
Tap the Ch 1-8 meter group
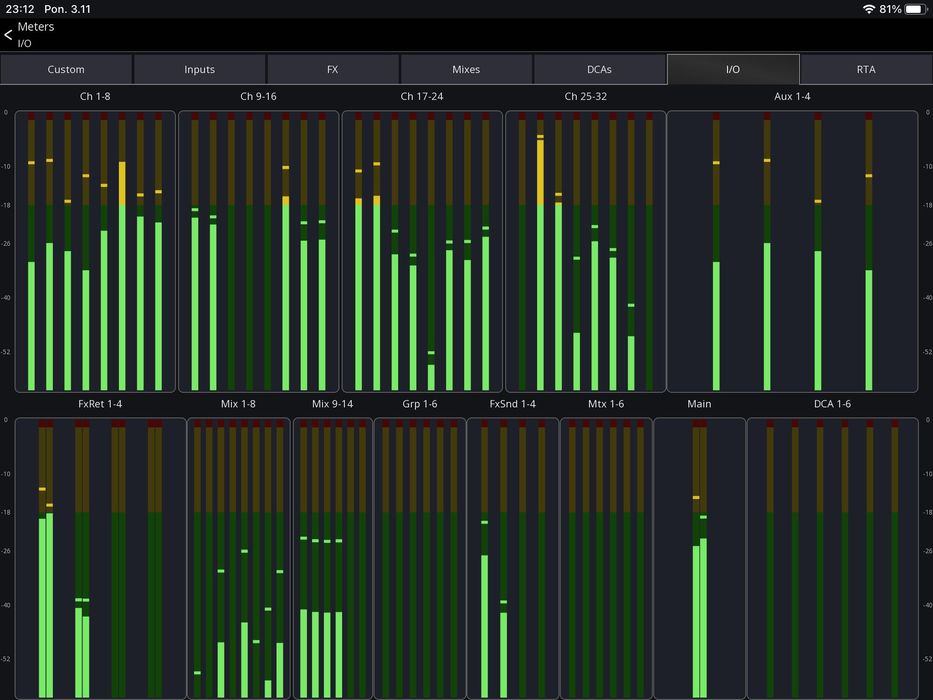click(95, 251)
